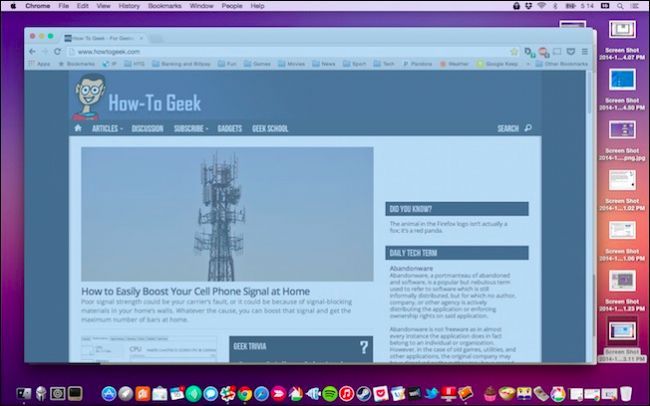Show hidden bookmarks via overflow chevron
The width and height of the screenshot is (650, 406).
pyautogui.click(x=528, y=64)
